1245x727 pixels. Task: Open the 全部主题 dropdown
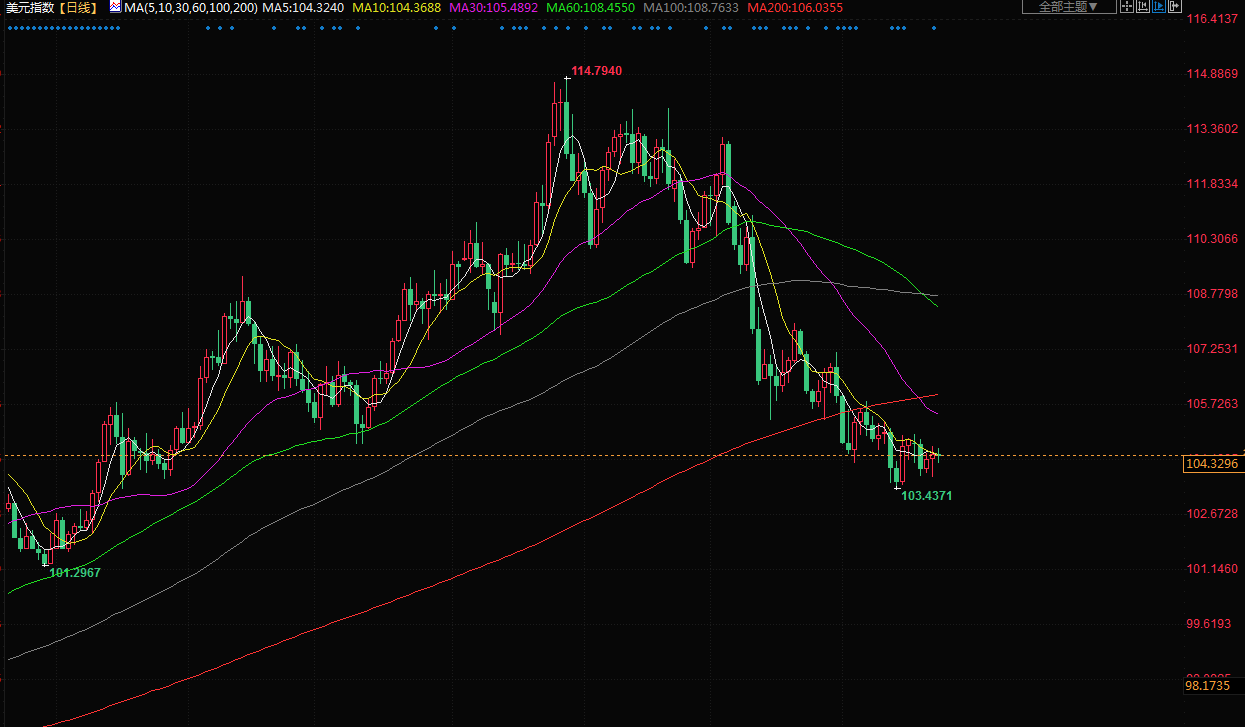1068,6
